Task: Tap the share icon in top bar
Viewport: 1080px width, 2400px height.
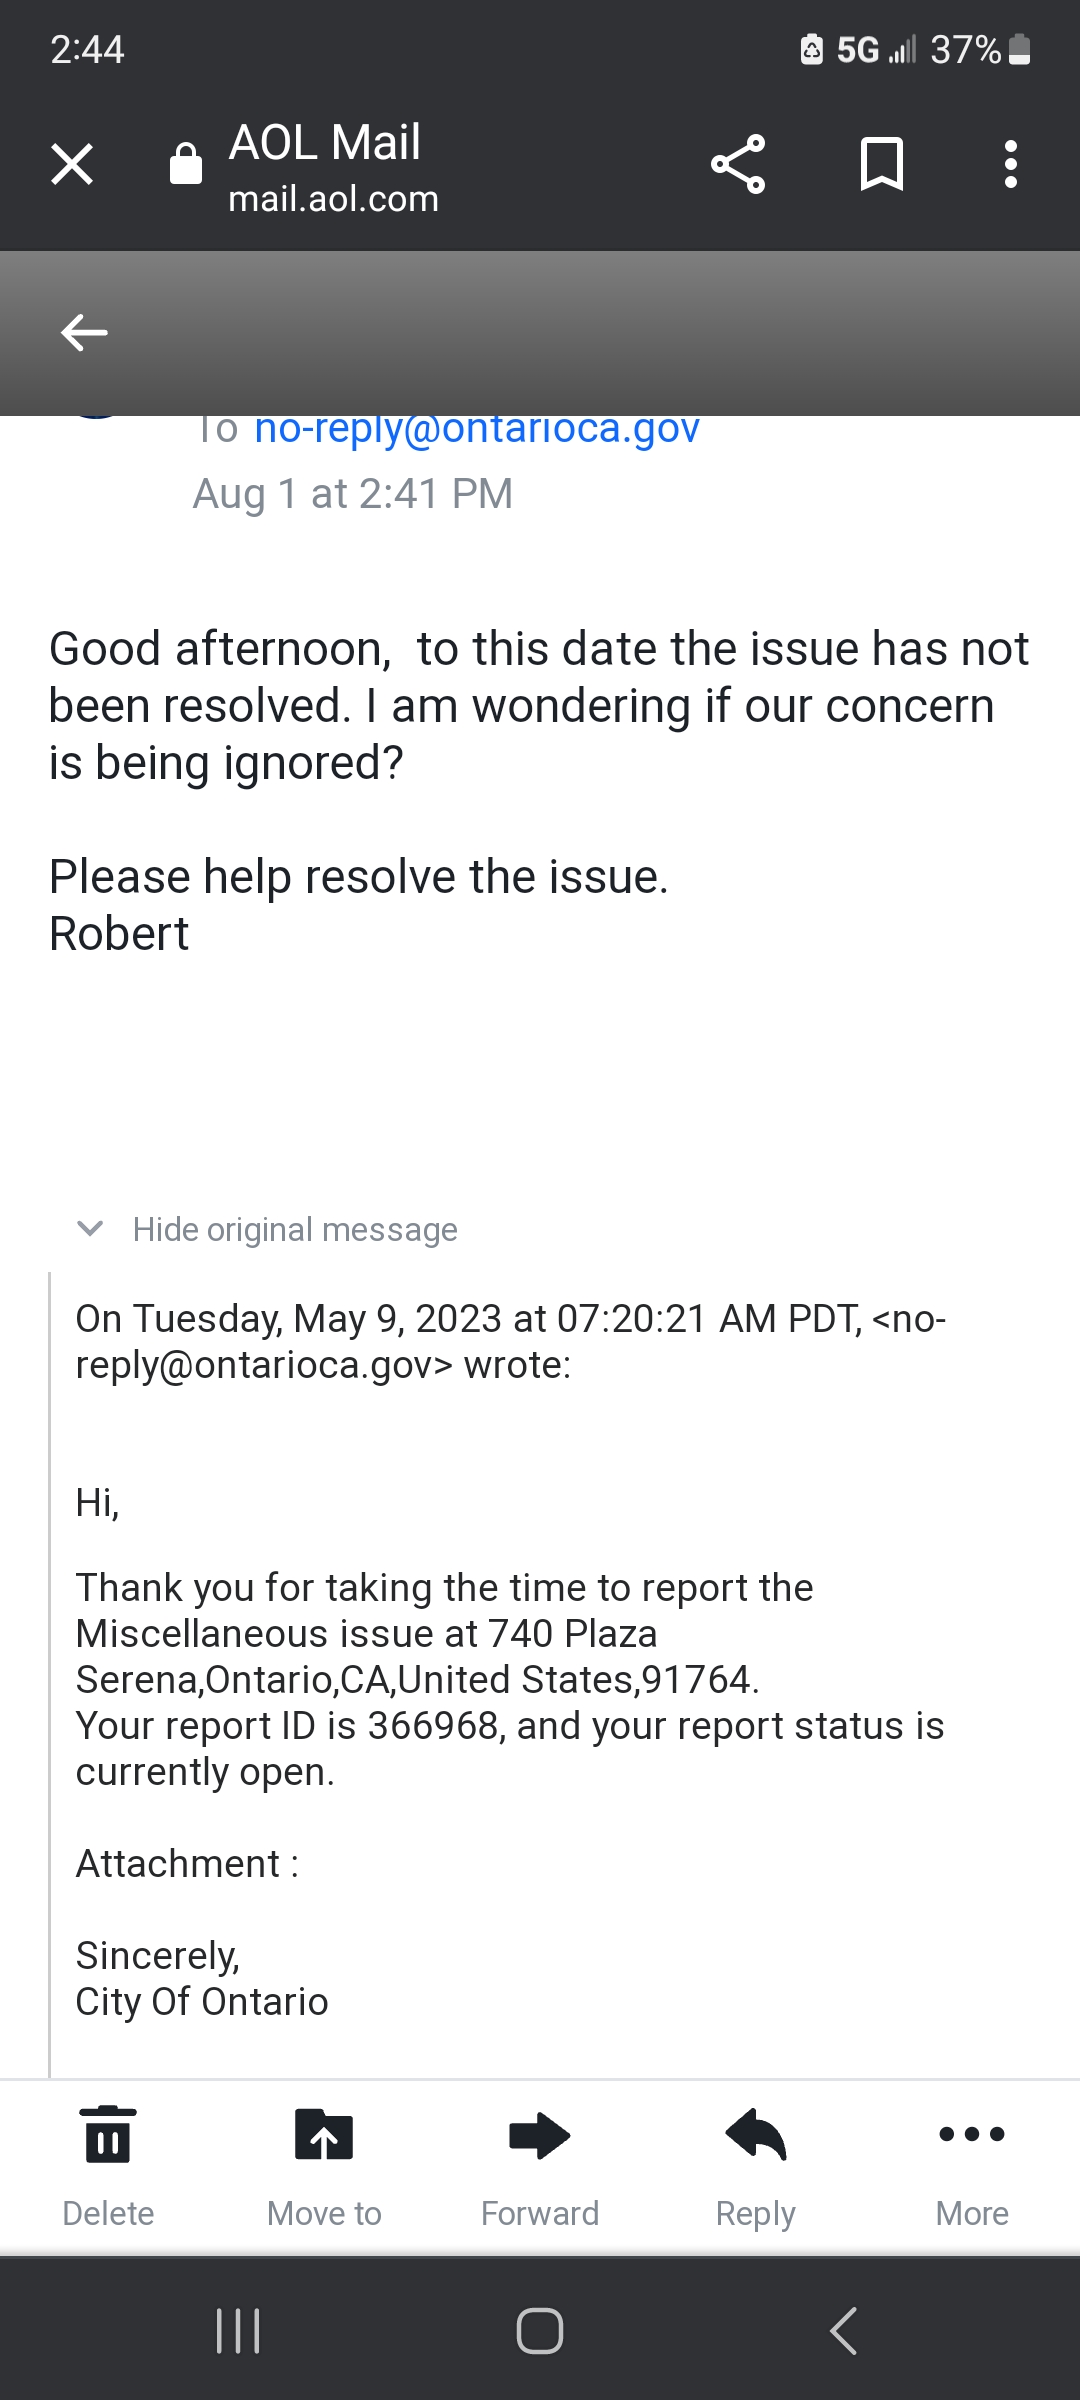Action: 738,164
